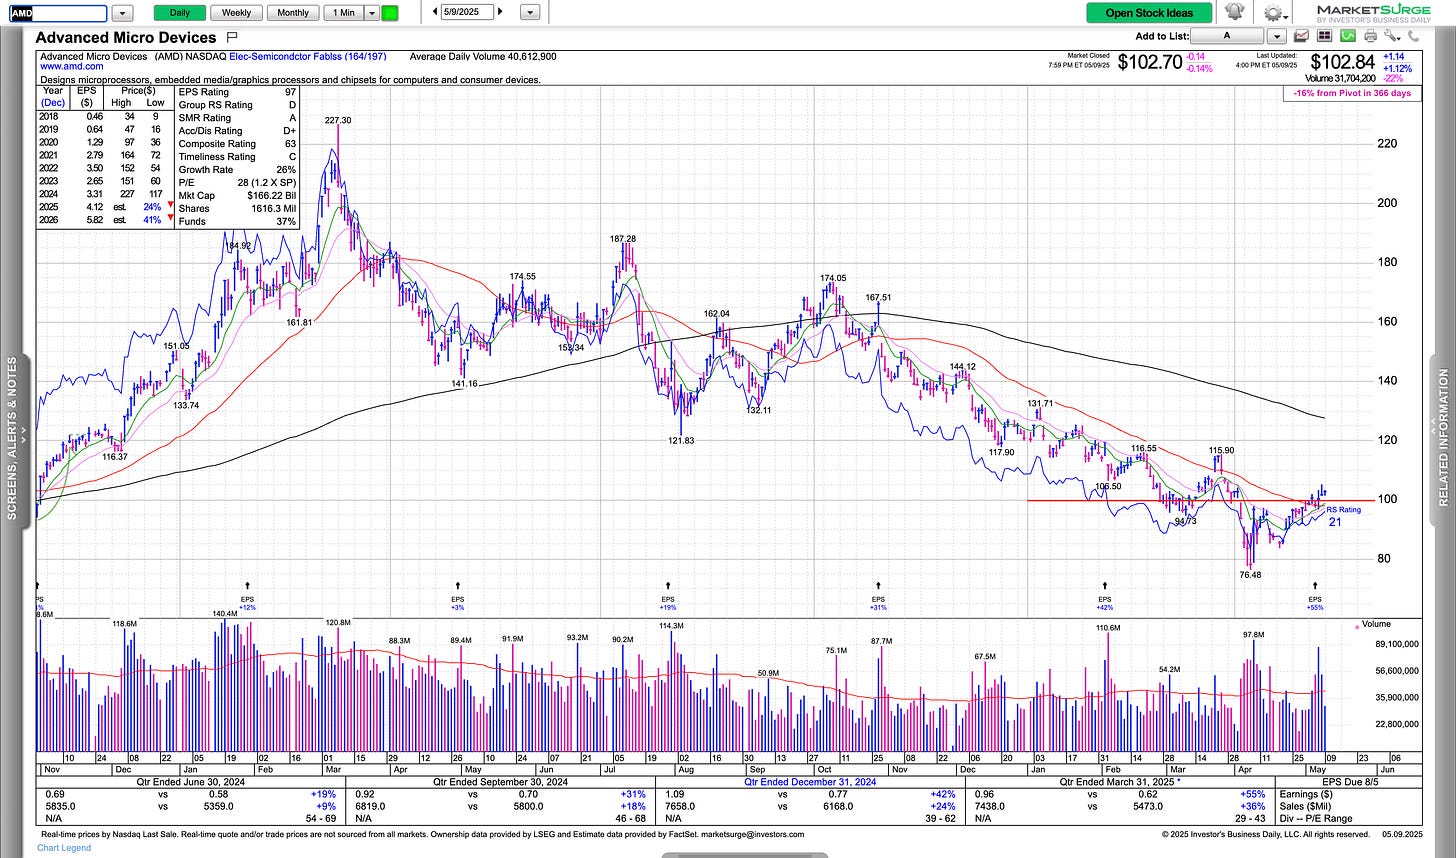Click the 76.48 price low label
The height and width of the screenshot is (858, 1456).
[x=1250, y=575]
